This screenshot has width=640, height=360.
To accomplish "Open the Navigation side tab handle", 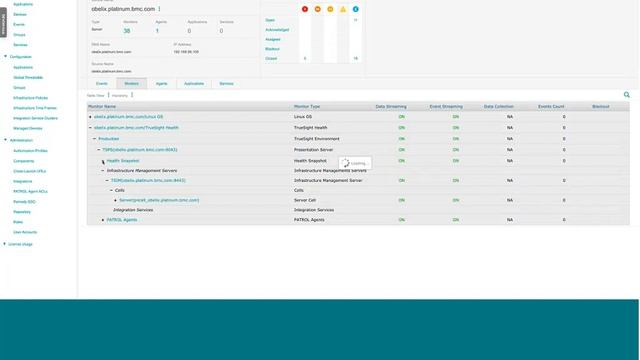I will coord(3,22).
